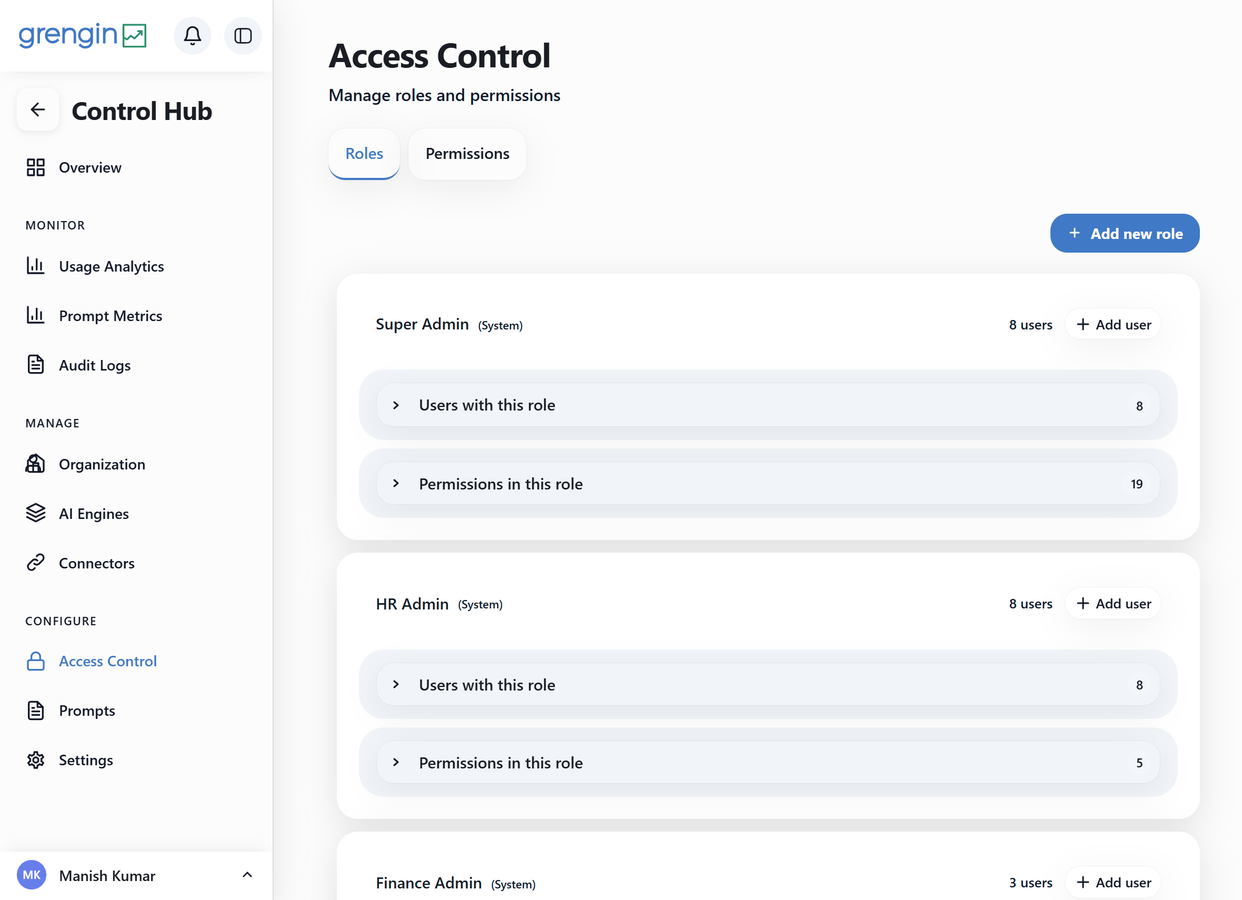The width and height of the screenshot is (1242, 900).
Task: Add user to the Super Admin role
Action: (1113, 324)
